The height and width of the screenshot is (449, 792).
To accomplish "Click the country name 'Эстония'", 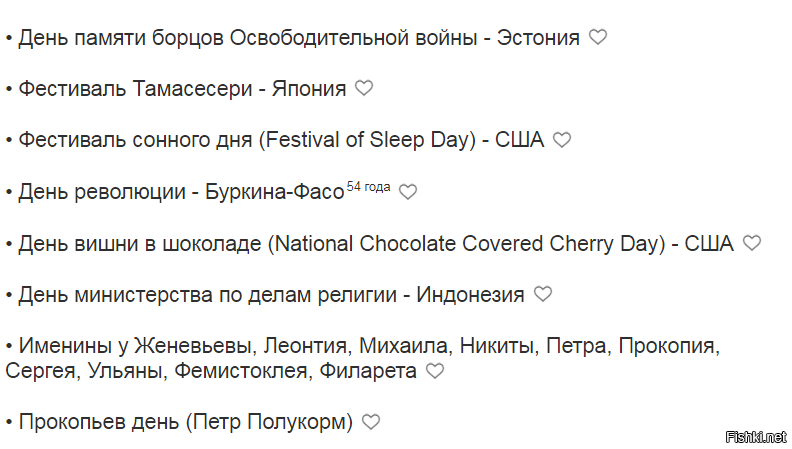I will pyautogui.click(x=538, y=38).
